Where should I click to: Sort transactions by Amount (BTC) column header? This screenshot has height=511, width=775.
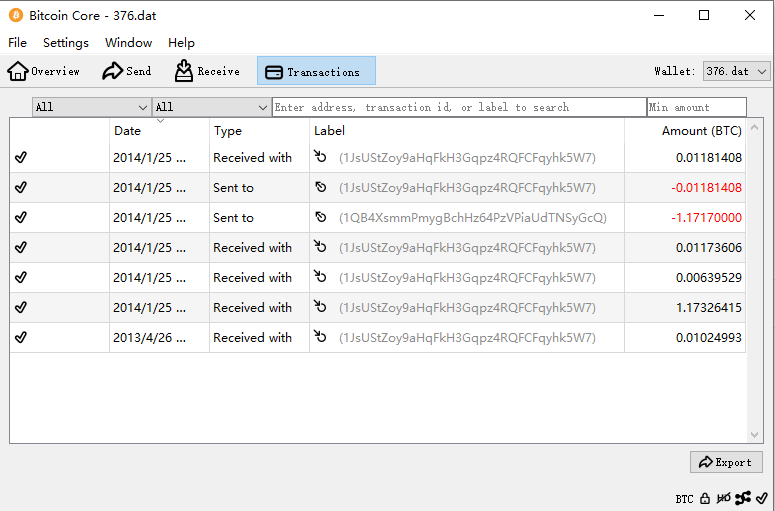[x=701, y=131]
